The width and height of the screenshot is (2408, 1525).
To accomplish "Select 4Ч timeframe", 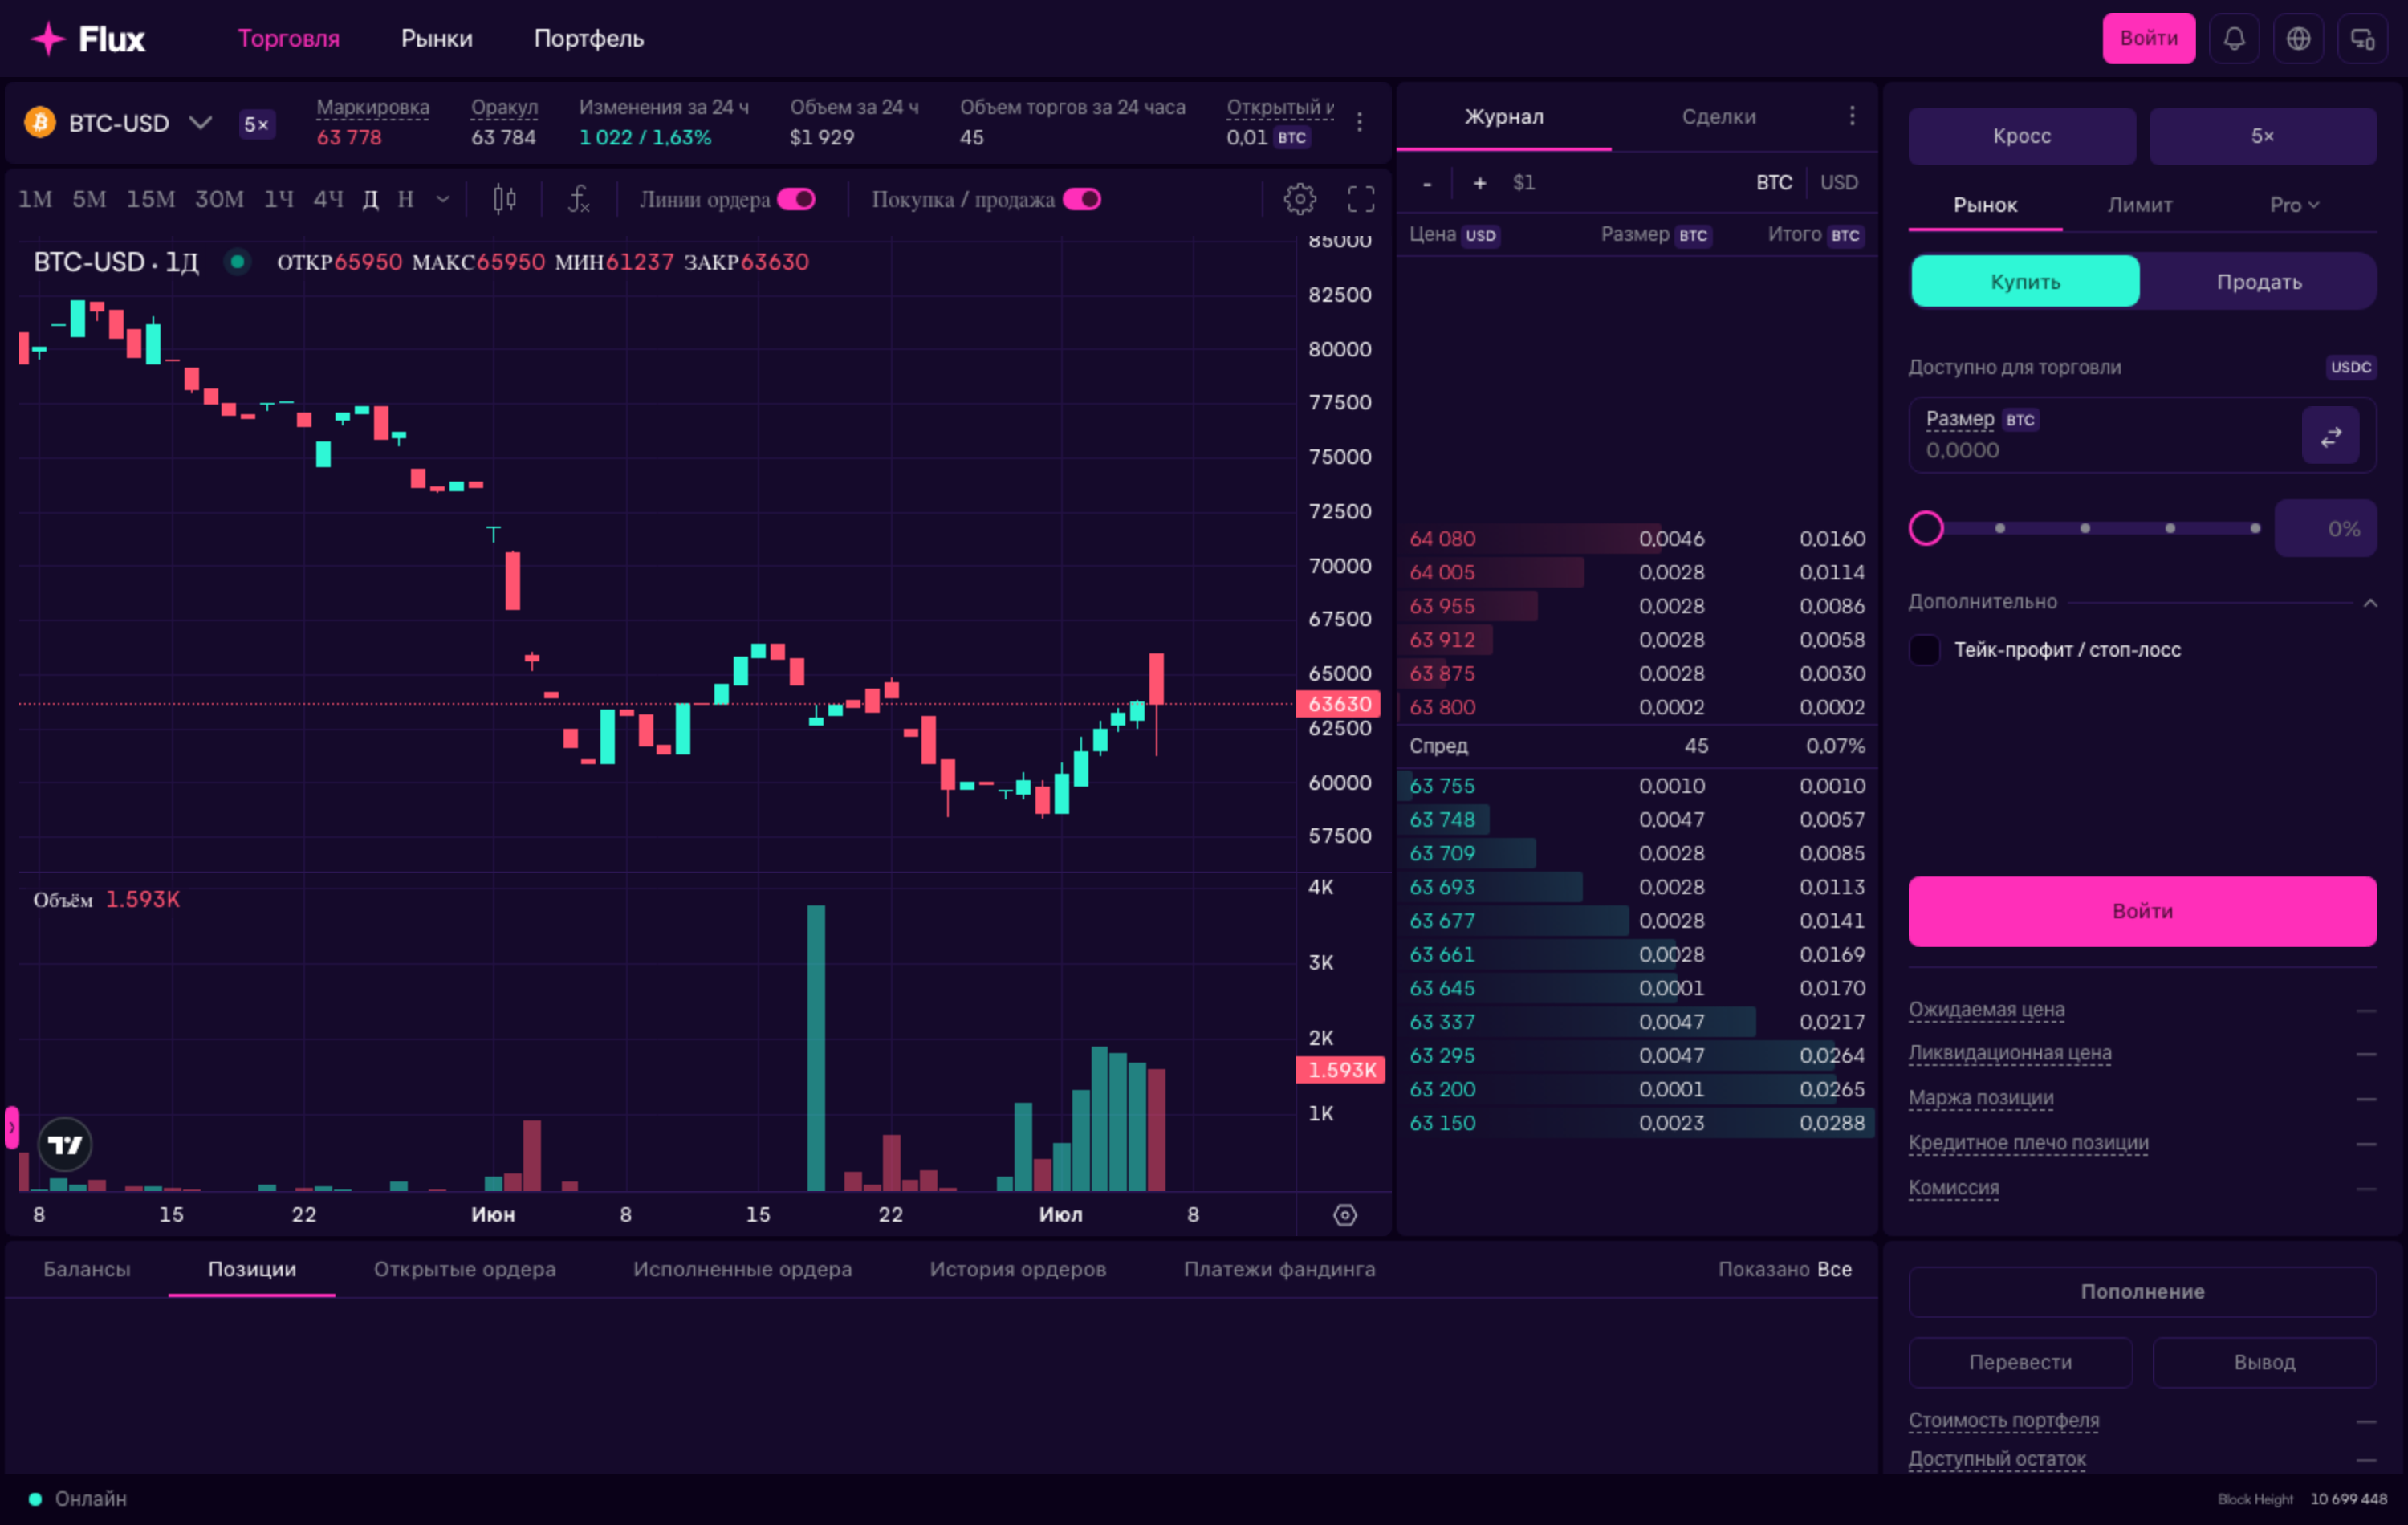I will (328, 199).
